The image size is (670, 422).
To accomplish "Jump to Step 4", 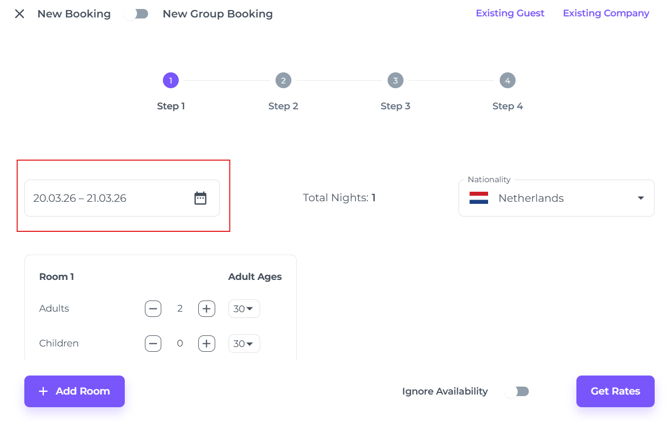I will [x=507, y=80].
